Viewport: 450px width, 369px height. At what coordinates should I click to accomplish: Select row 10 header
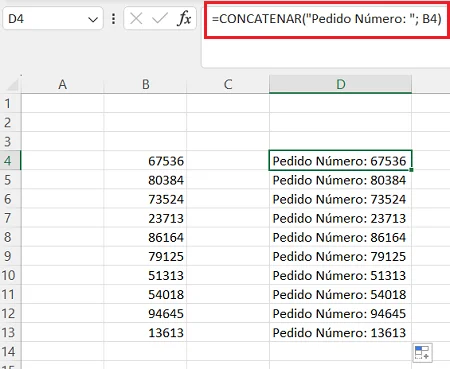(10, 275)
